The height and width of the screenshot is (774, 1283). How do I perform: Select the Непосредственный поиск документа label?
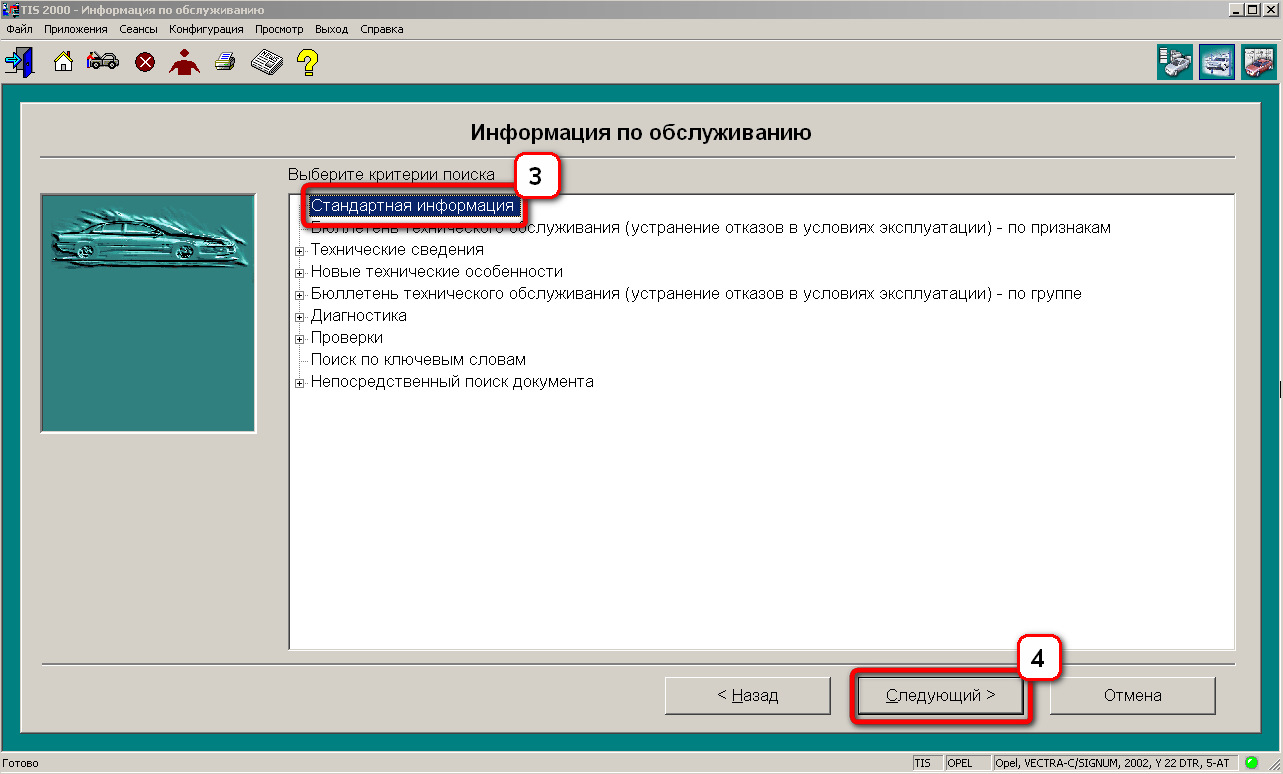(x=452, y=382)
